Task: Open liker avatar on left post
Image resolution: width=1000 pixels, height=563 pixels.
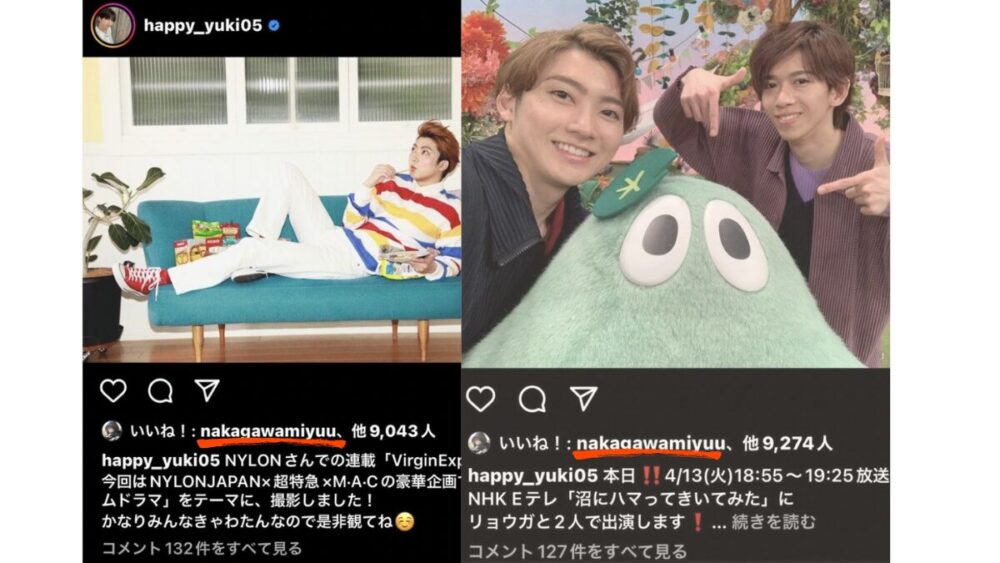Action: [112, 431]
